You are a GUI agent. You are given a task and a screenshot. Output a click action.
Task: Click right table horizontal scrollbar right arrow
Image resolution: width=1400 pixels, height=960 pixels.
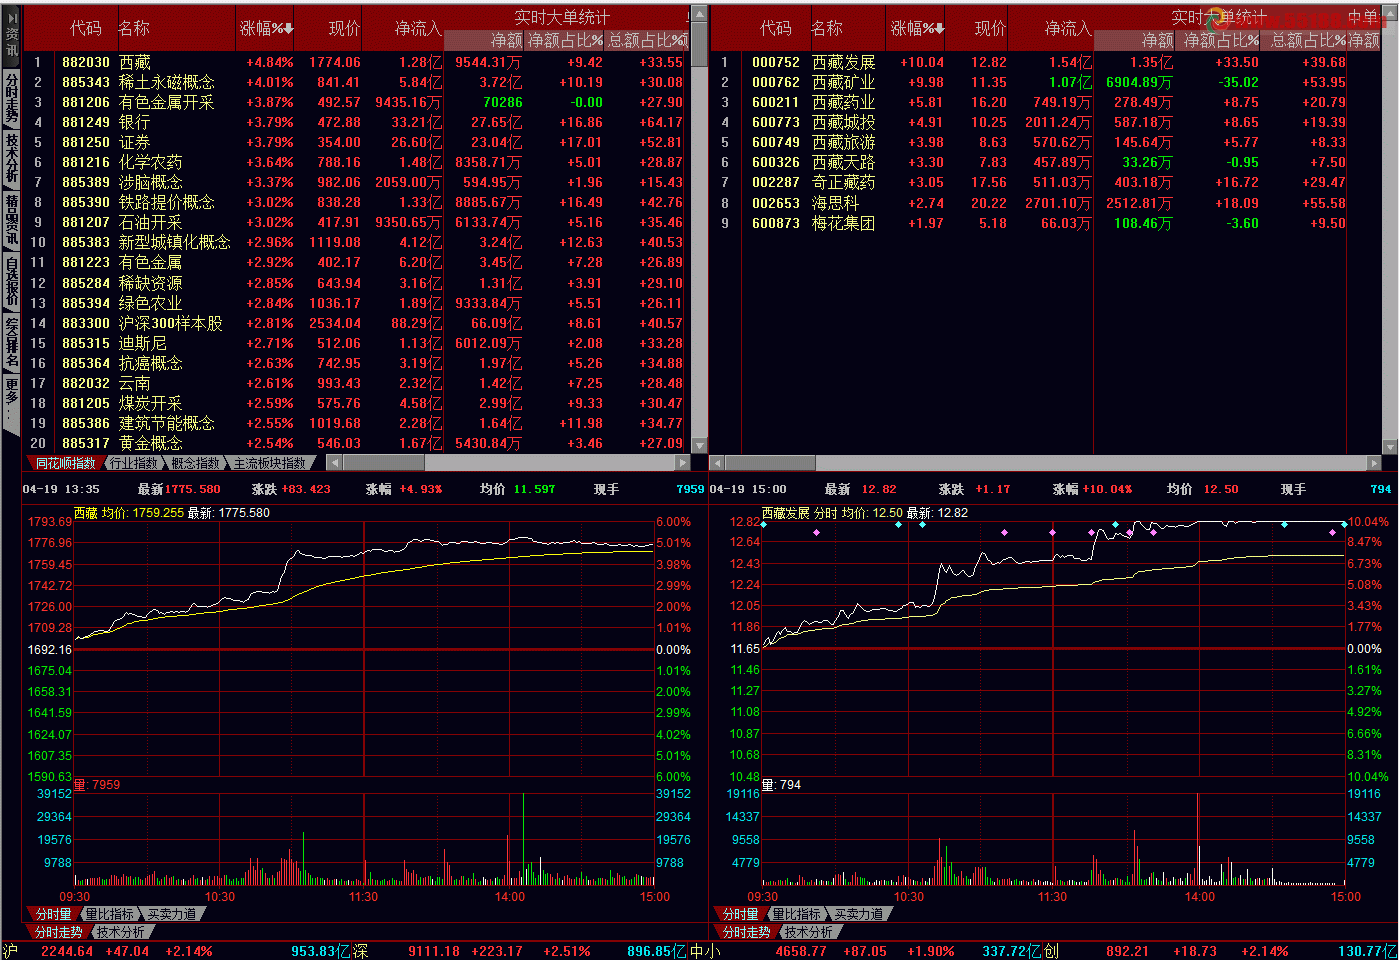[x=1373, y=463]
